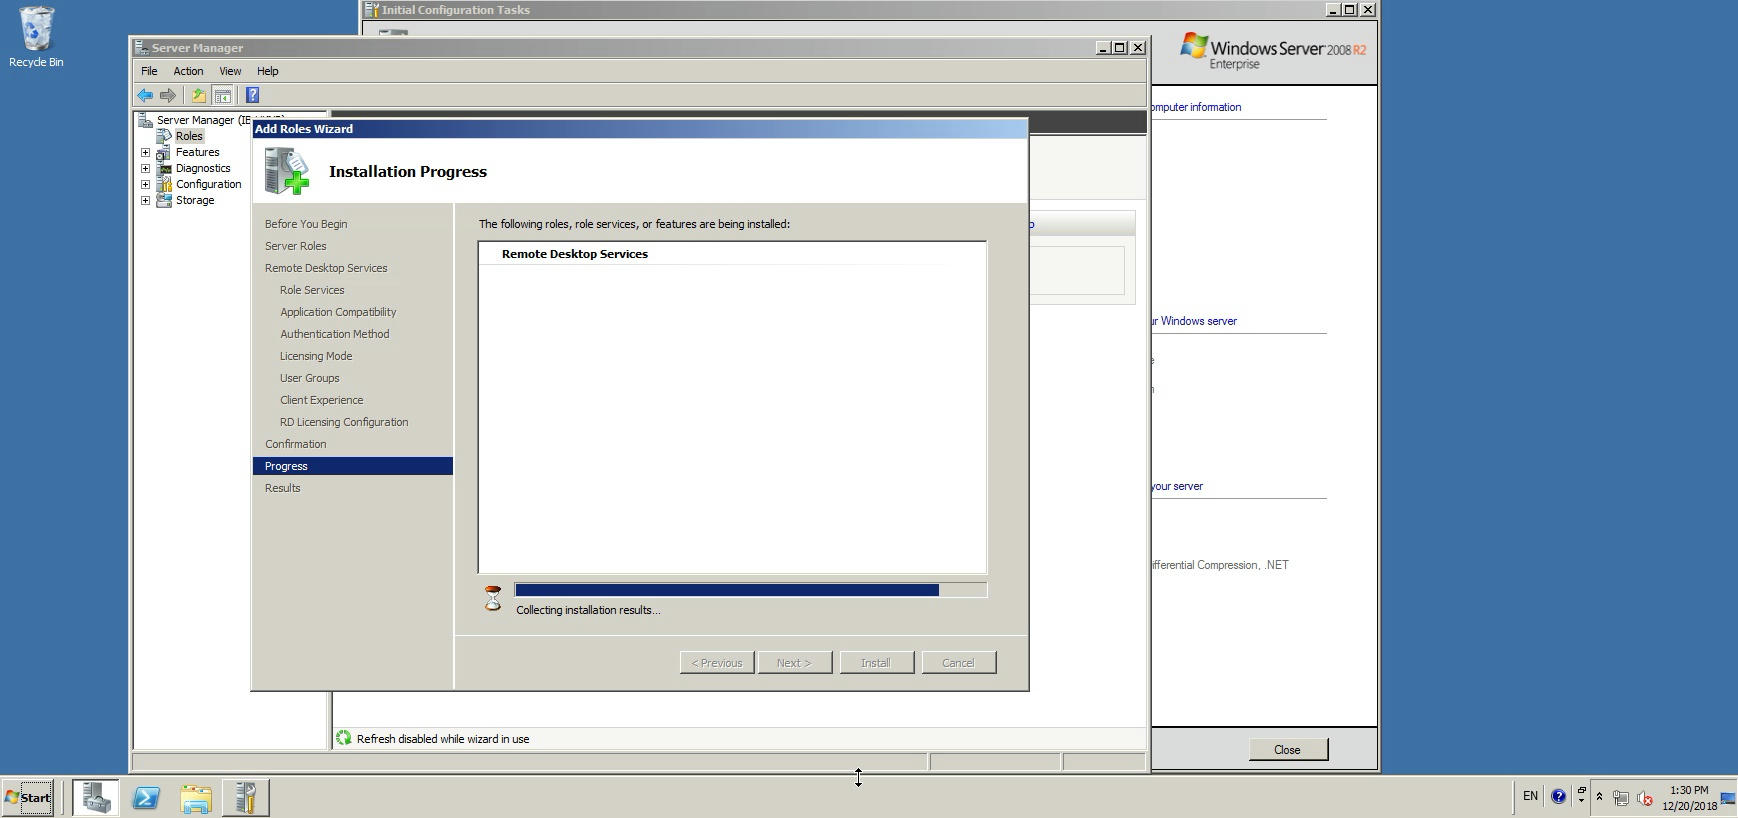Click the Help question mark toolbar icon
The width and height of the screenshot is (1738, 818).
[x=253, y=96]
